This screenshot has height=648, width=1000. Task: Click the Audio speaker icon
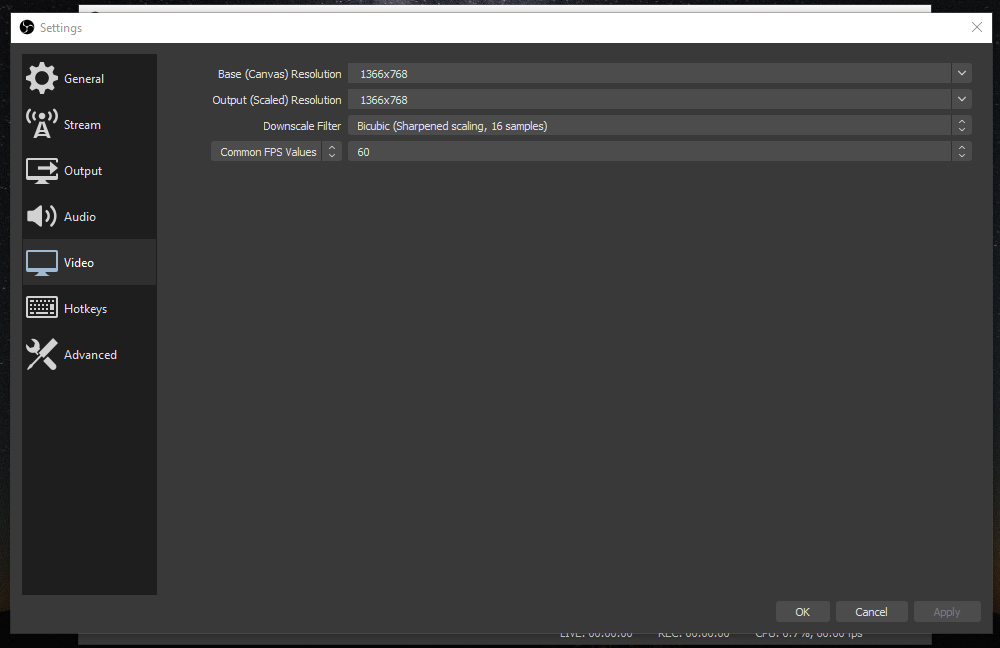[42, 217]
